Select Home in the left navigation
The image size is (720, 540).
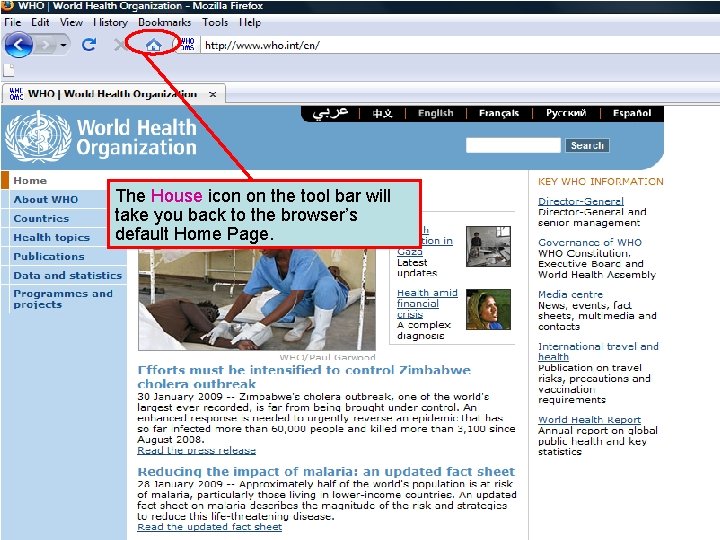point(30,180)
